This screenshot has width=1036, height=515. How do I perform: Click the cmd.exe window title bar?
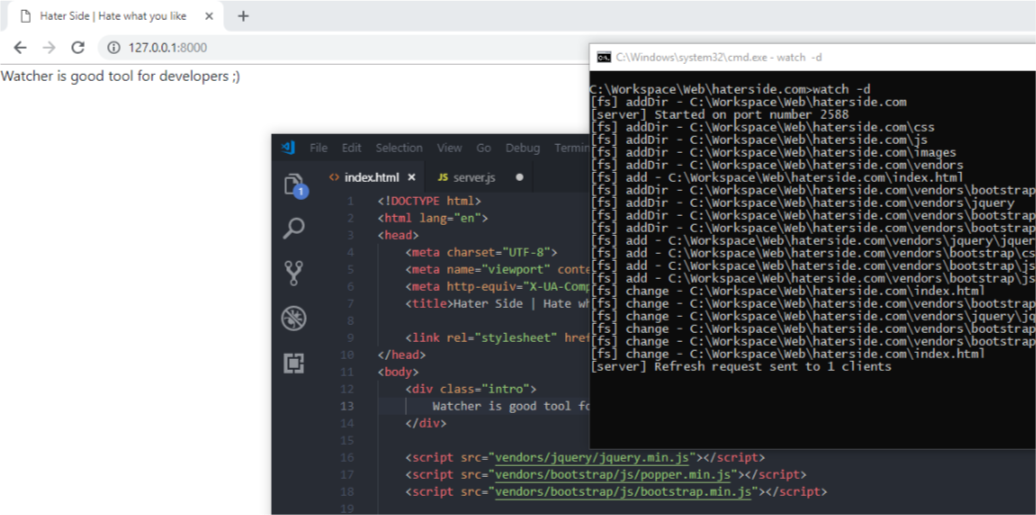(813, 58)
